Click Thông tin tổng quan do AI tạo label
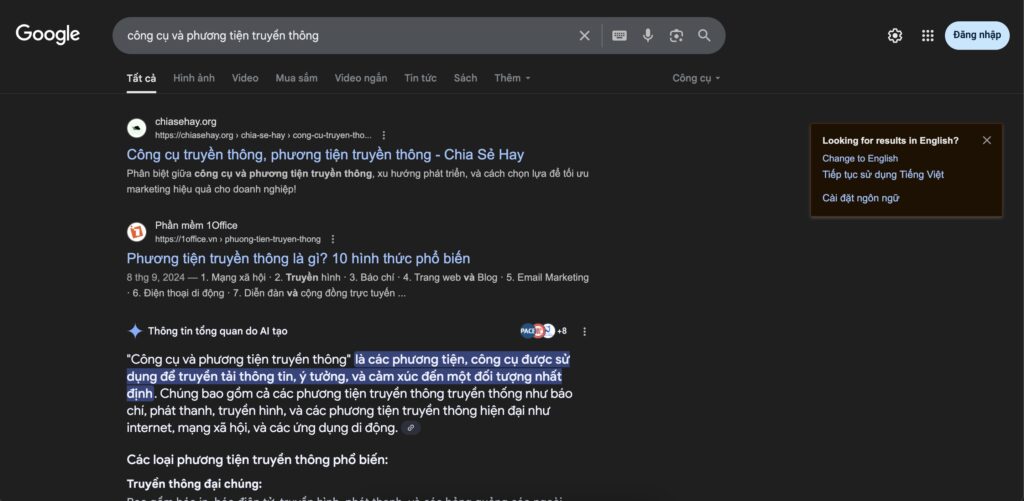The width and height of the screenshot is (1024, 501). click(217, 331)
